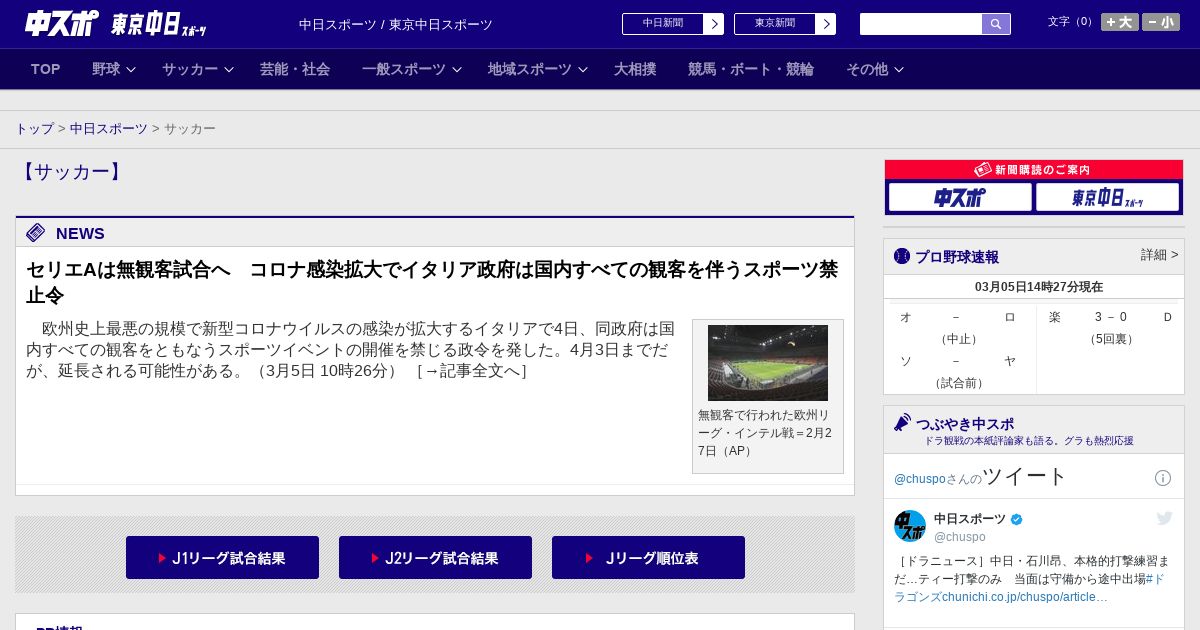Open プロ野球速報 heading link

click(x=957, y=257)
